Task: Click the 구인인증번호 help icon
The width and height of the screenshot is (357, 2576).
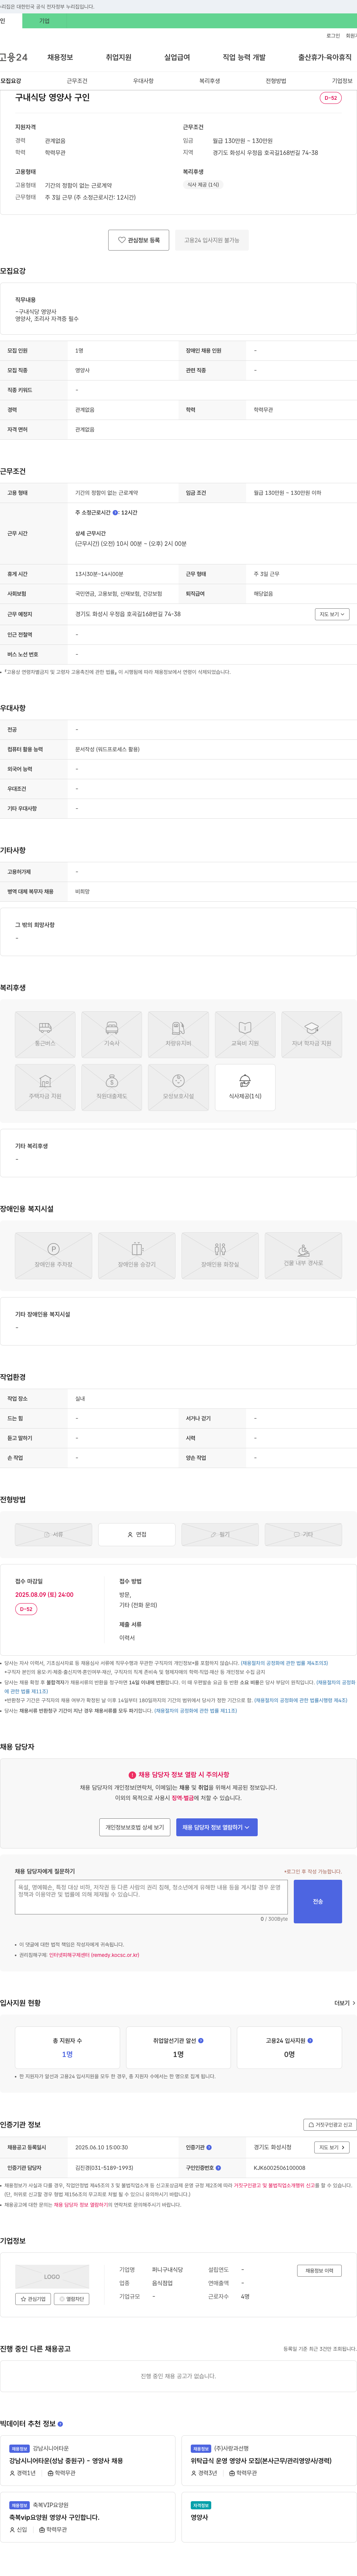Action: tap(218, 2168)
